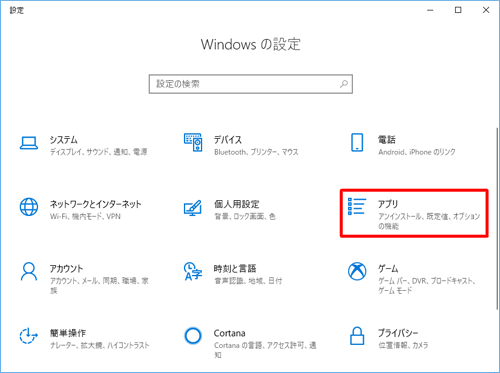This screenshot has height=373, width=500.
Task: Open the Cortana circle icon
Action: click(193, 336)
